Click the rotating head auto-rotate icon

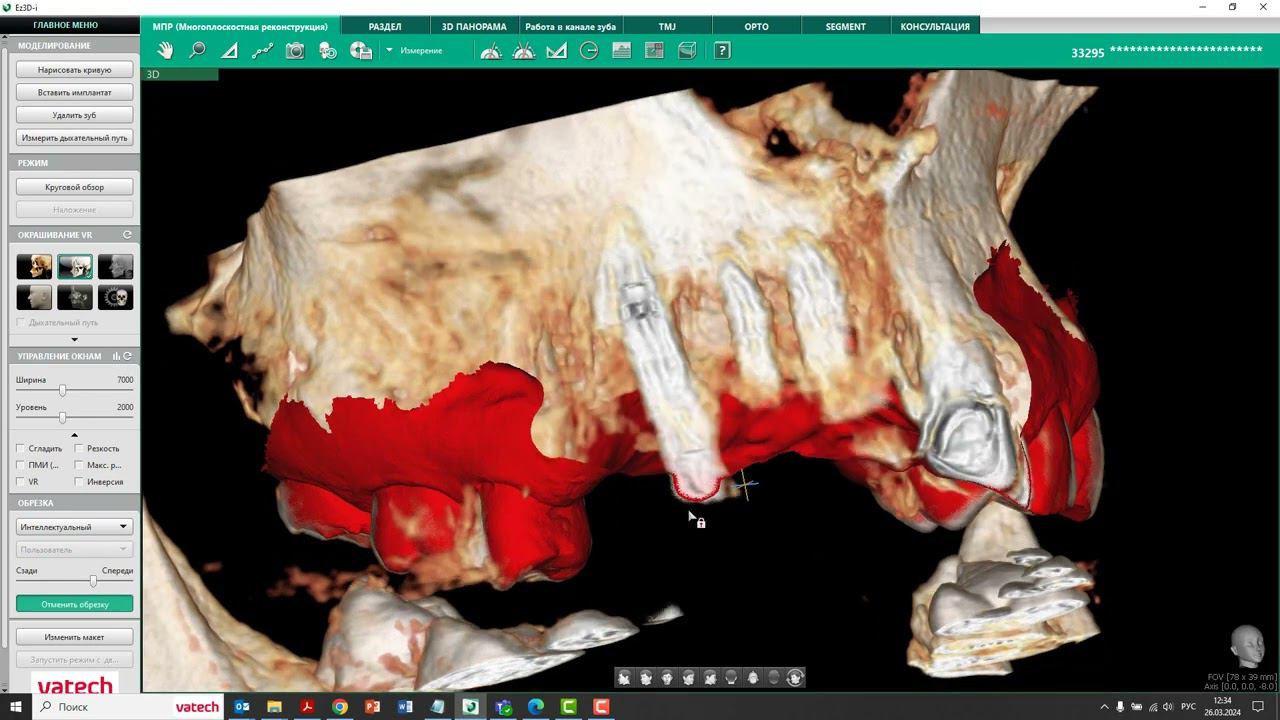pos(795,678)
